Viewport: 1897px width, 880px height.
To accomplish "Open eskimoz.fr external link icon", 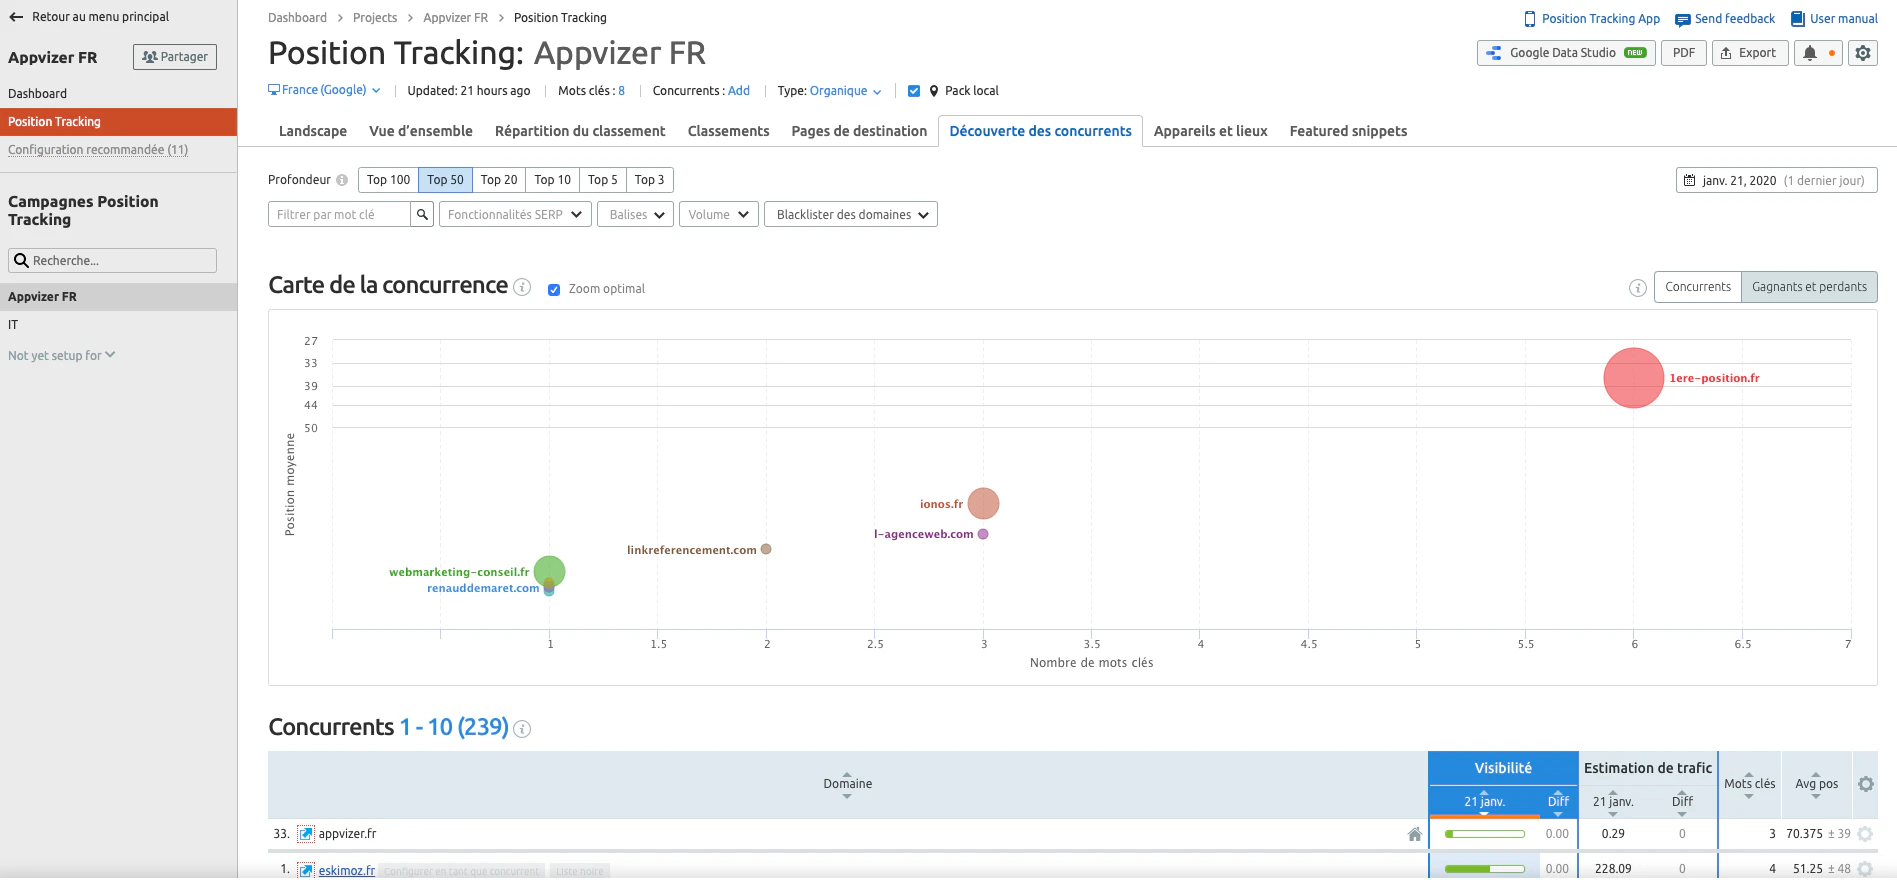I will (306, 870).
